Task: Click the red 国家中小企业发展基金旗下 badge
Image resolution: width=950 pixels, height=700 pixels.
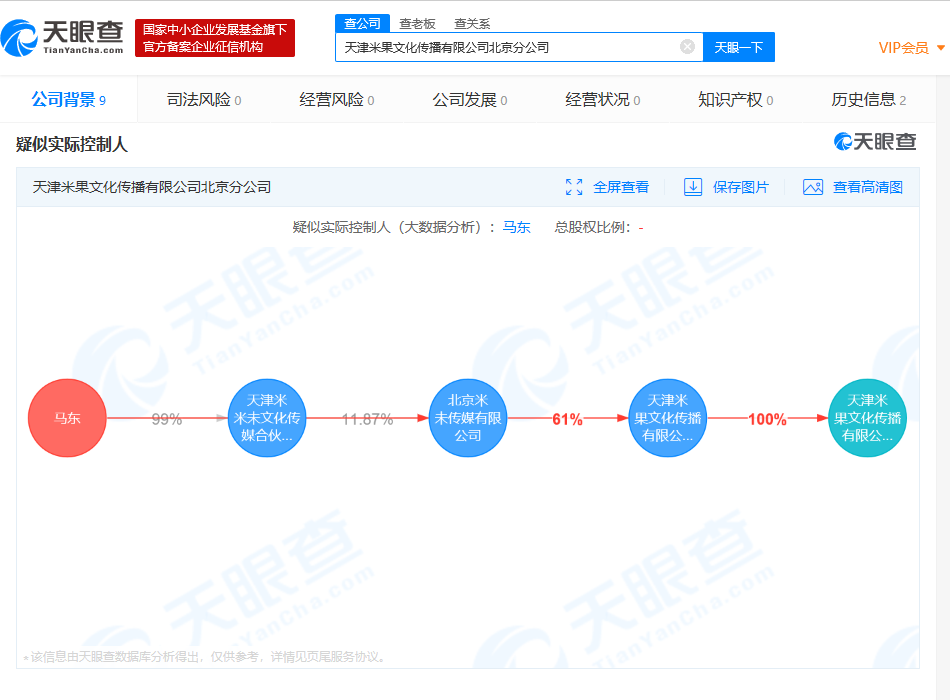Action: [x=214, y=38]
